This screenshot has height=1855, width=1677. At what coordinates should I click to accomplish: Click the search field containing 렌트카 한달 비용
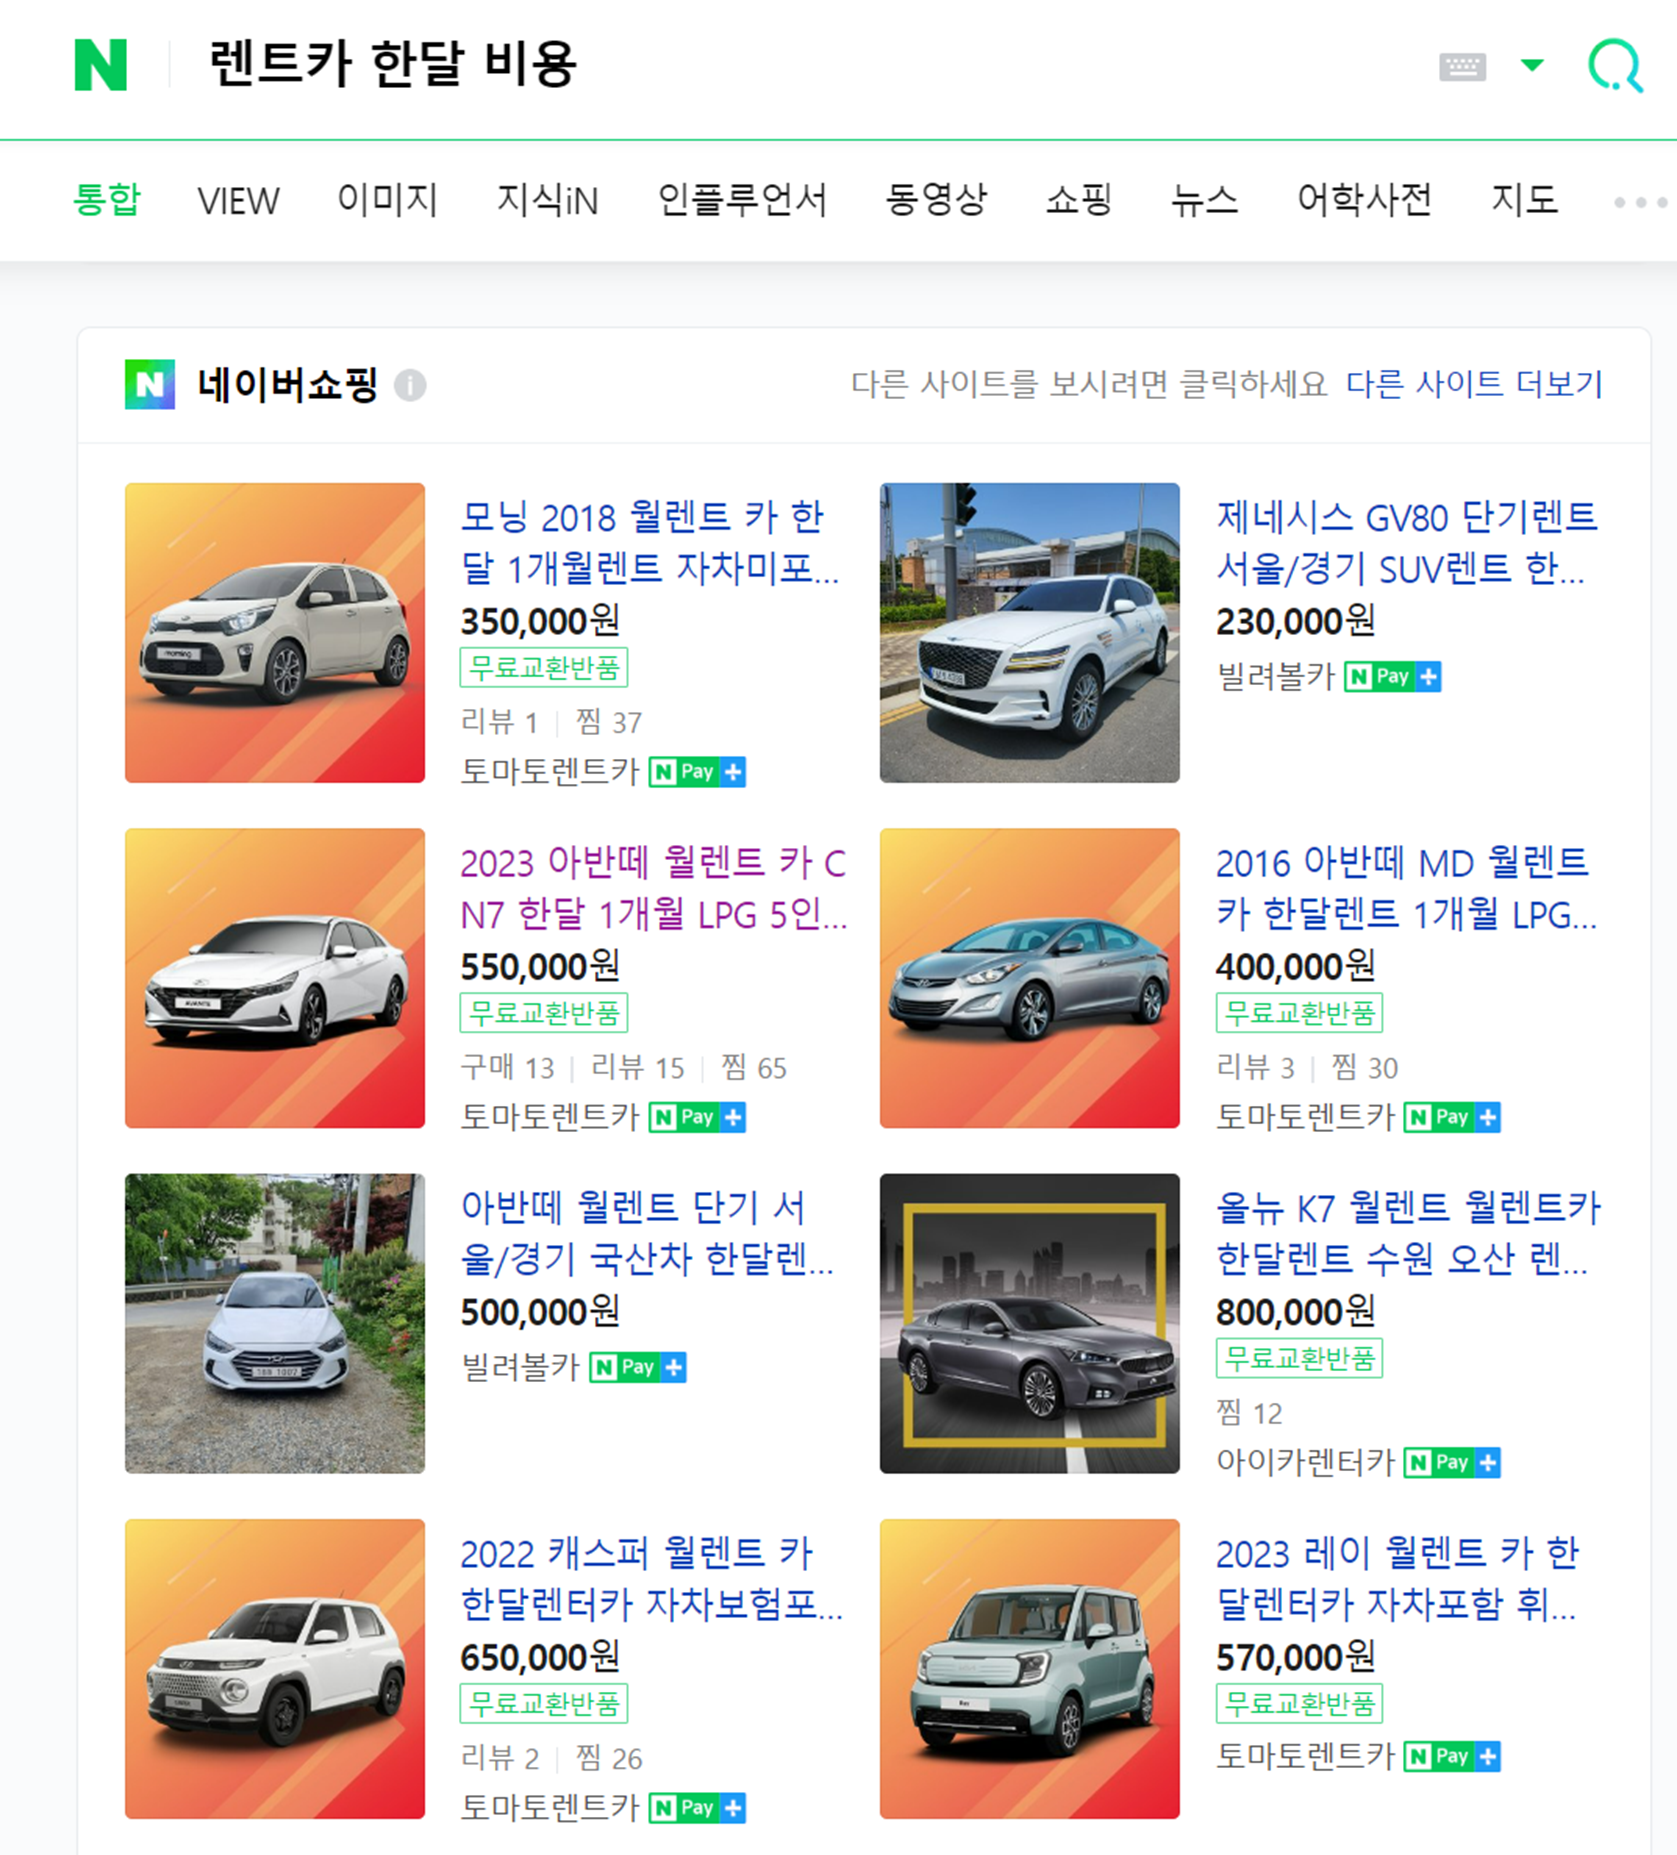click(800, 65)
